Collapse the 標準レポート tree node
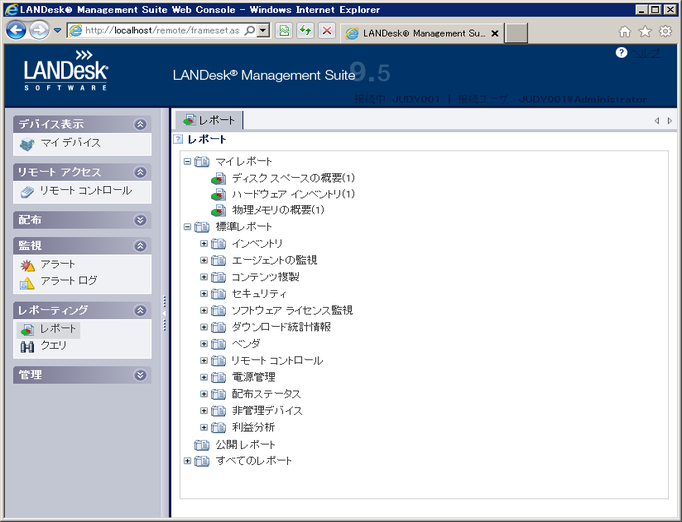 tap(187, 227)
